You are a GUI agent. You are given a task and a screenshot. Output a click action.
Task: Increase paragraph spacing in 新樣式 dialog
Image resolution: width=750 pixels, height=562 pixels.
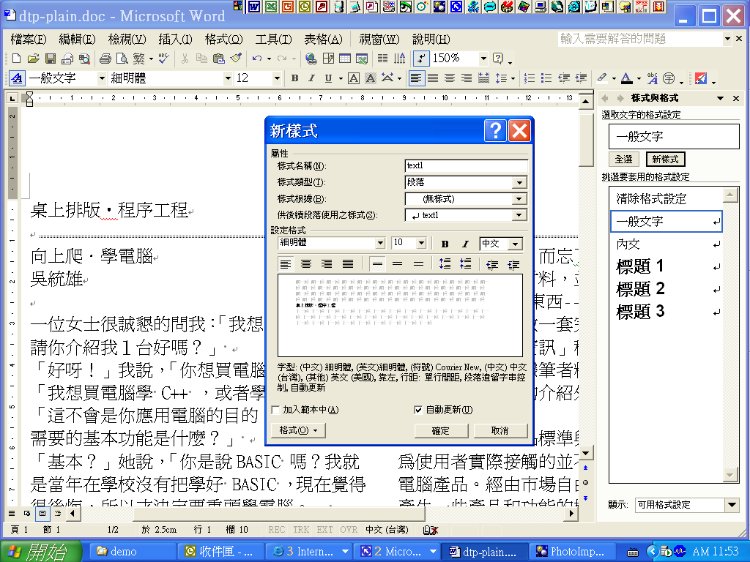click(445, 264)
